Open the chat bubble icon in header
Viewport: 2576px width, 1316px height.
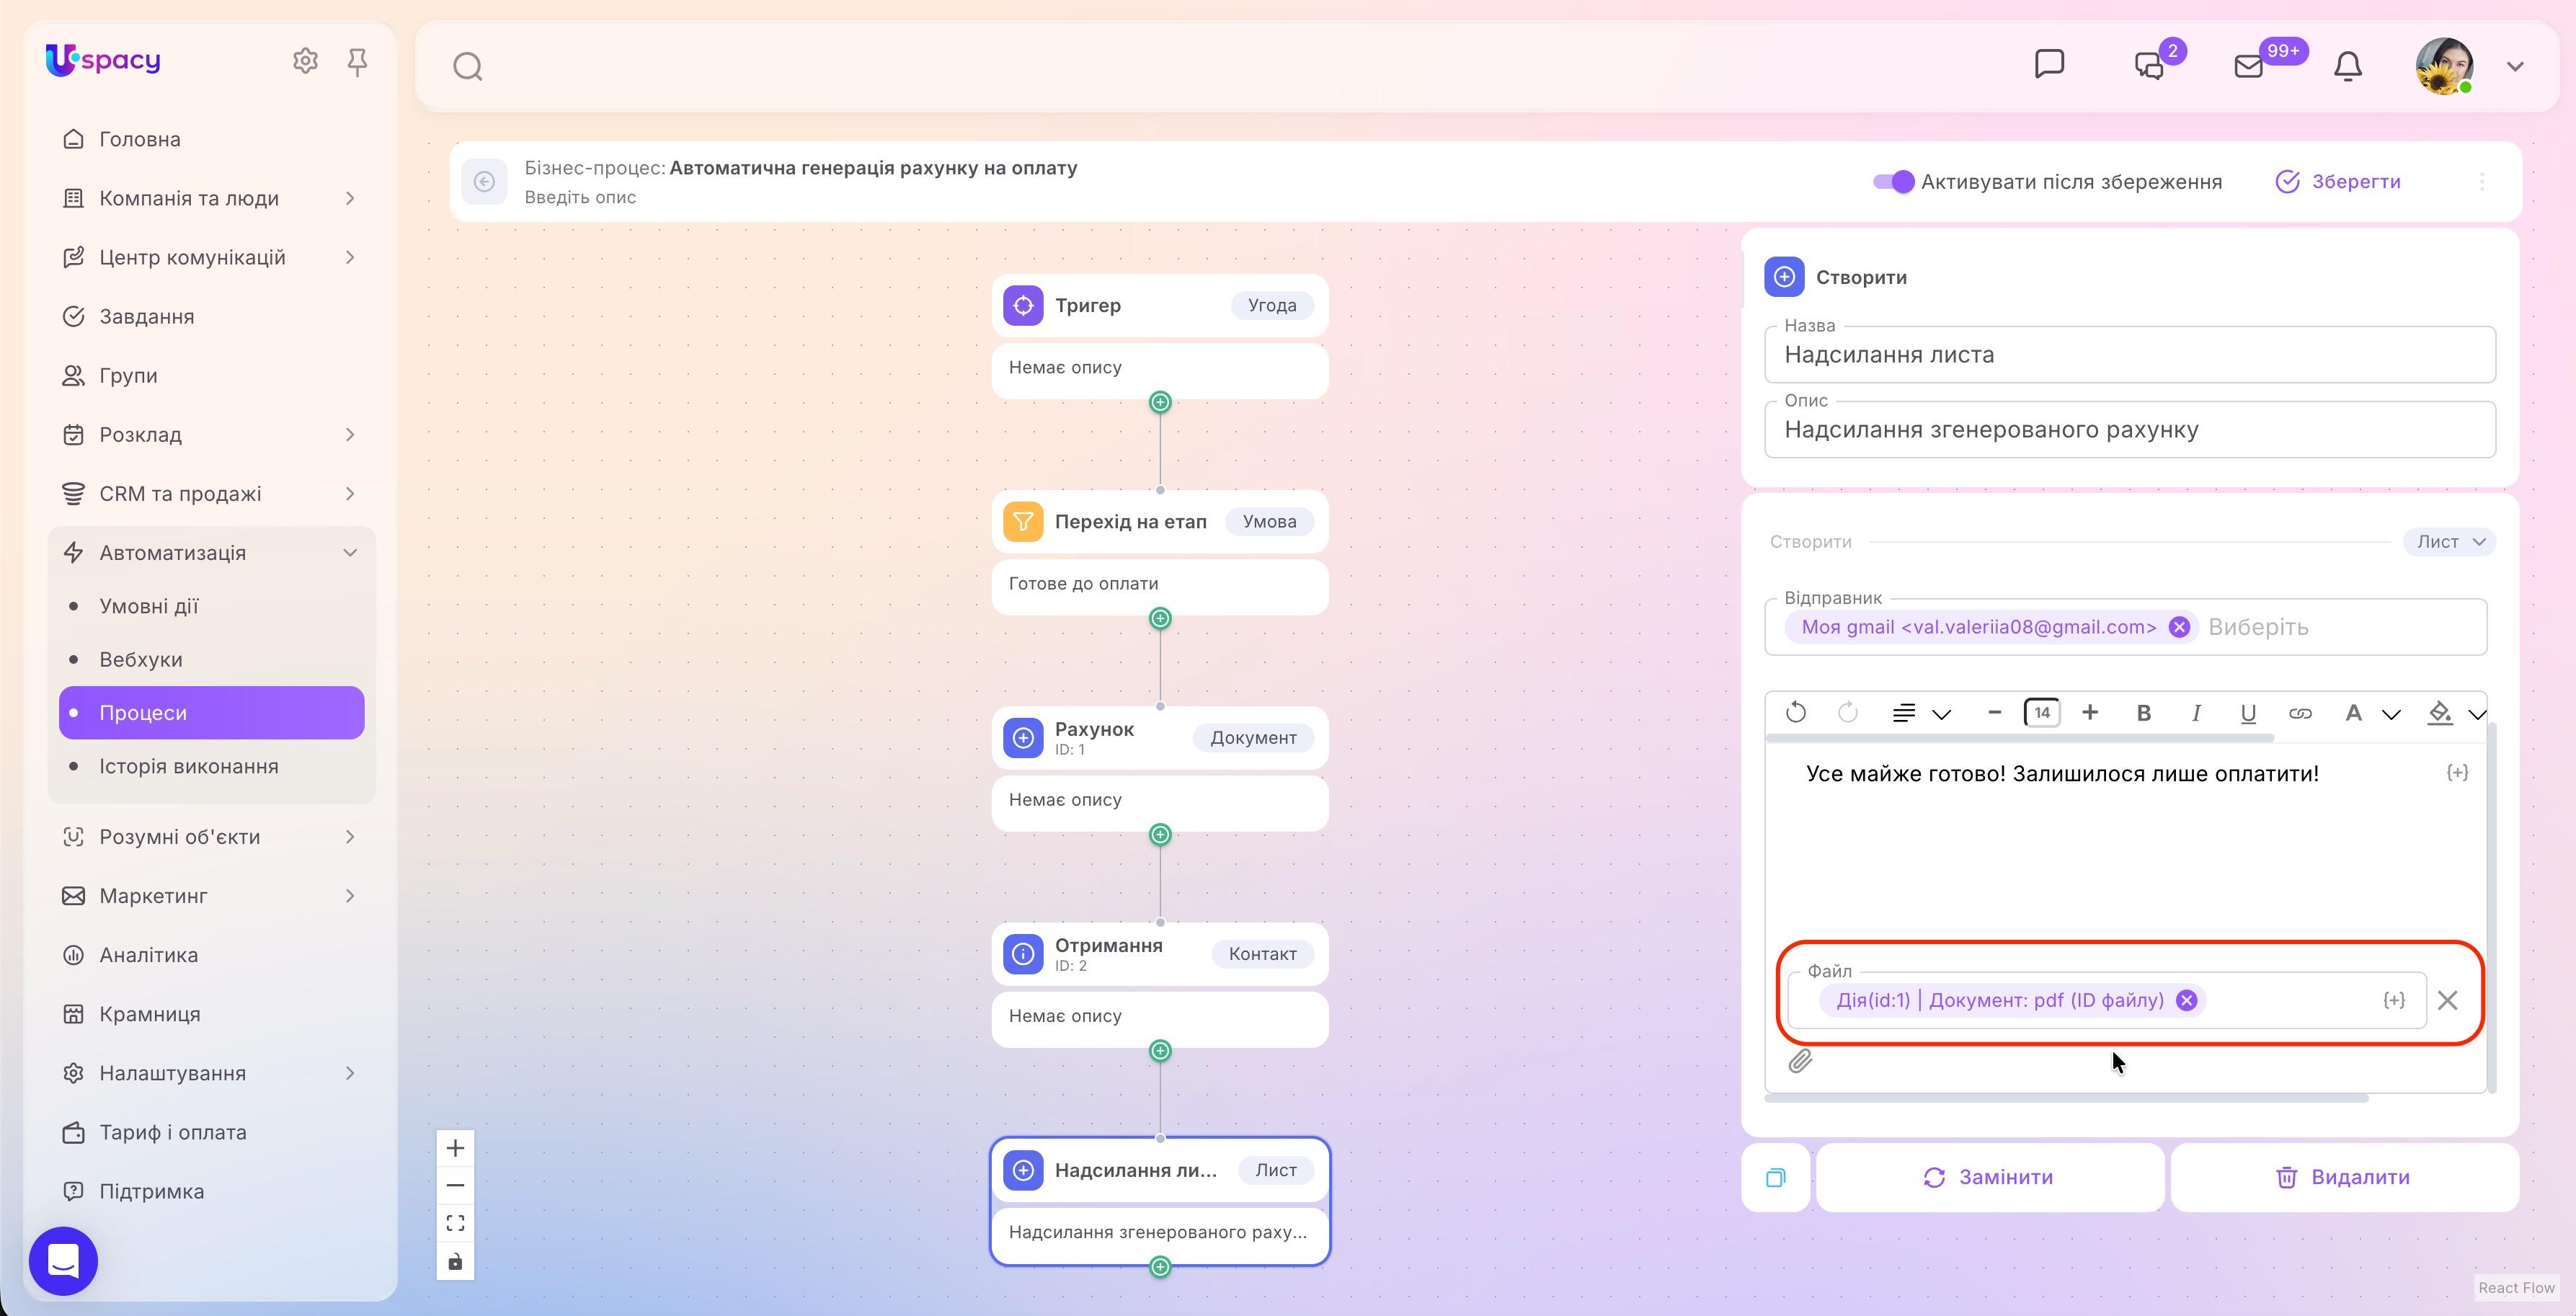point(2049,64)
